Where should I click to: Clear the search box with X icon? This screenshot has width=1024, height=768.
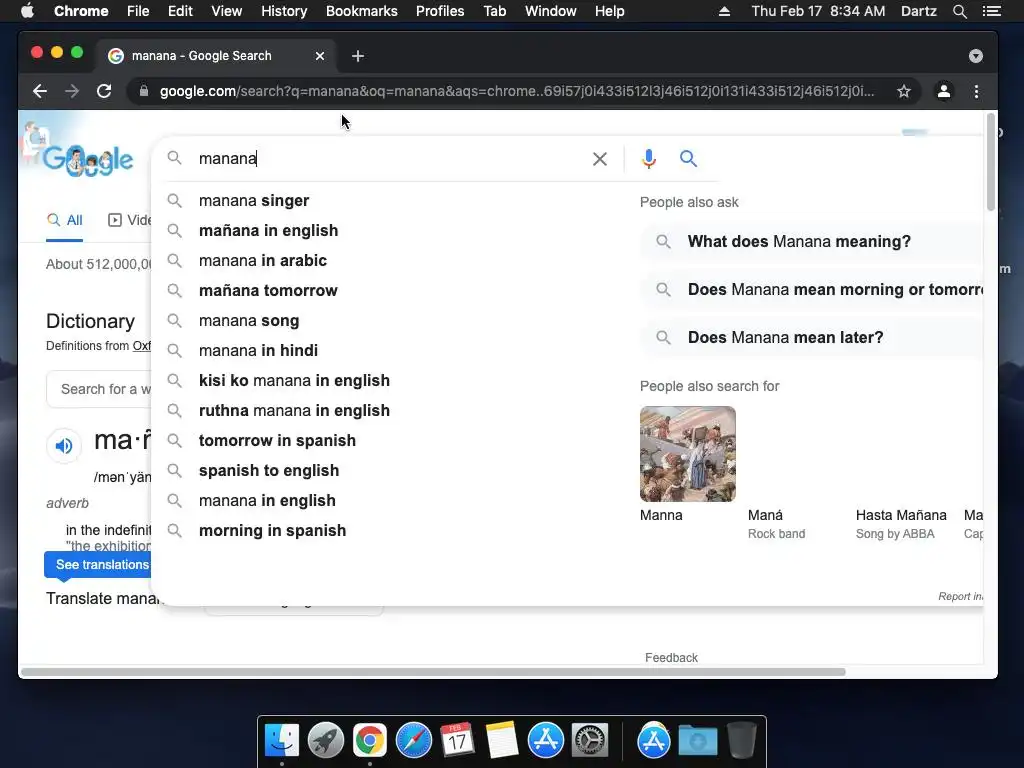[x=600, y=159]
